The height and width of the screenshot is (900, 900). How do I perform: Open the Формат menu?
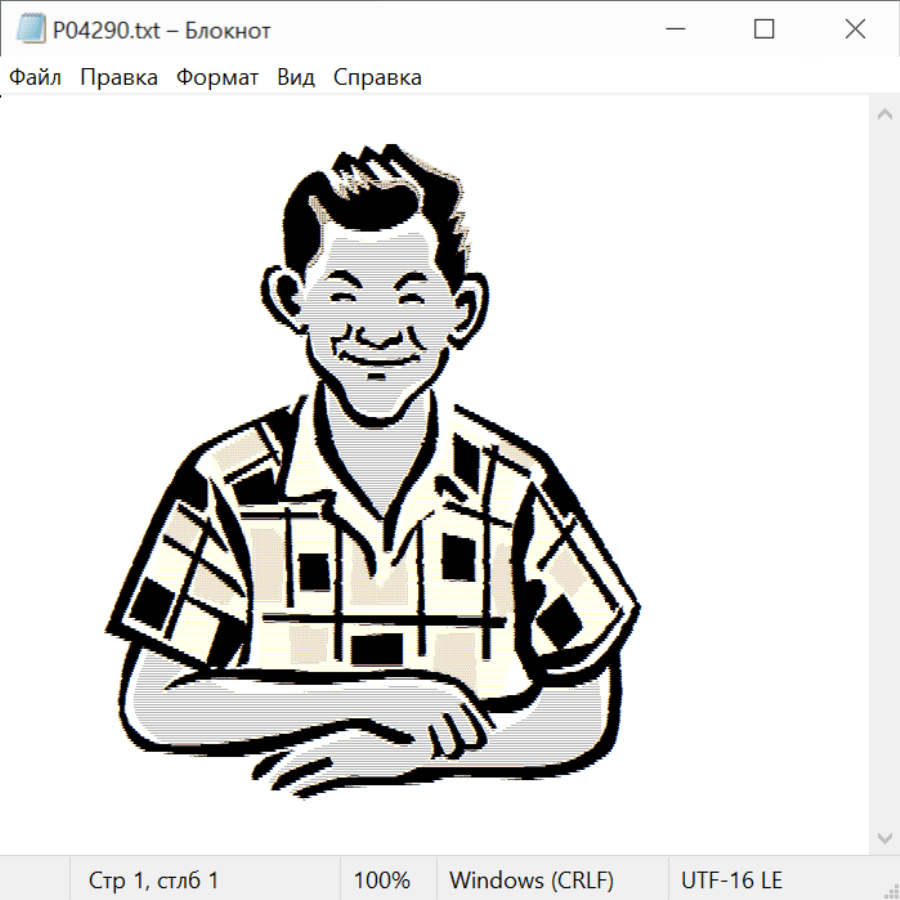217,78
